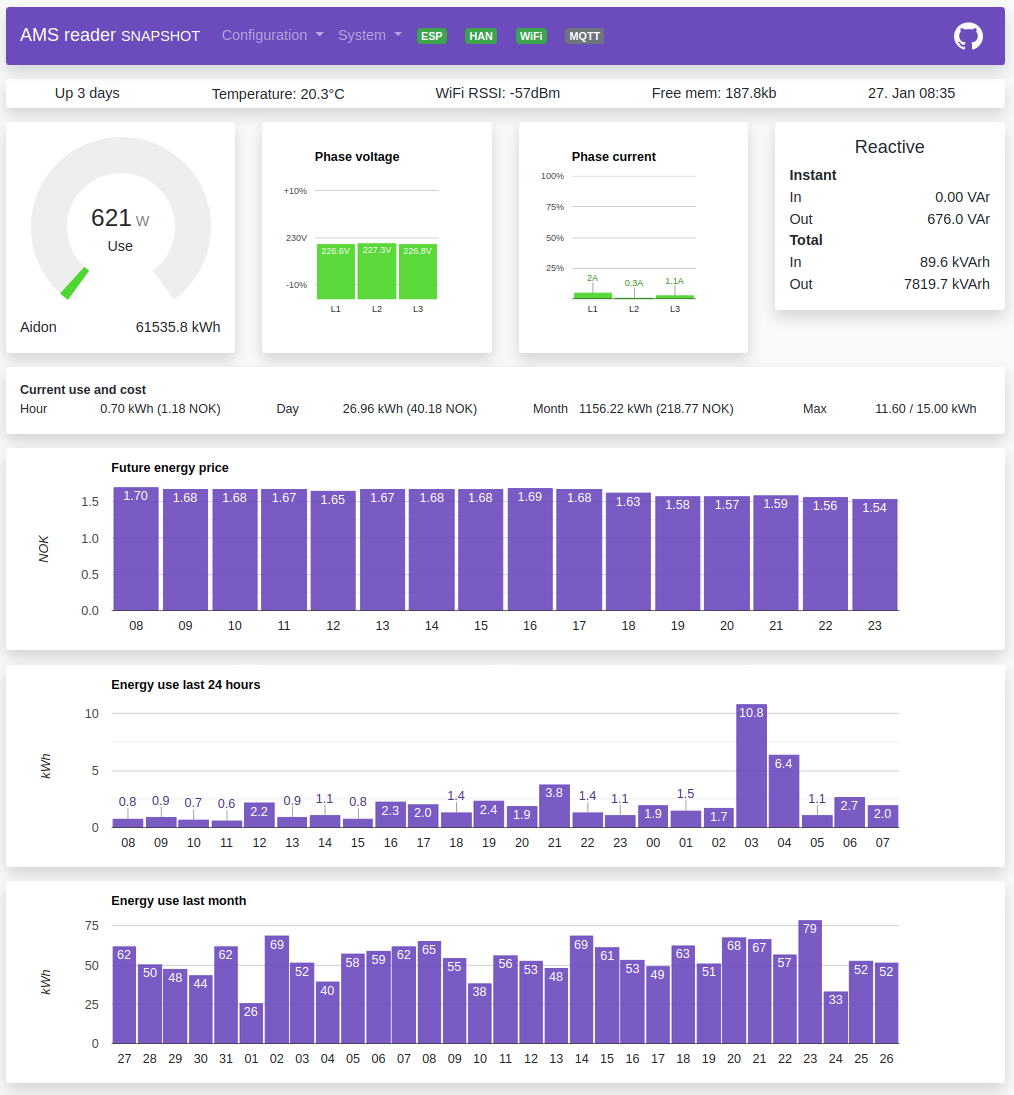This screenshot has height=1095, width=1014.
Task: Open the System dropdown menu
Action: 369,36
